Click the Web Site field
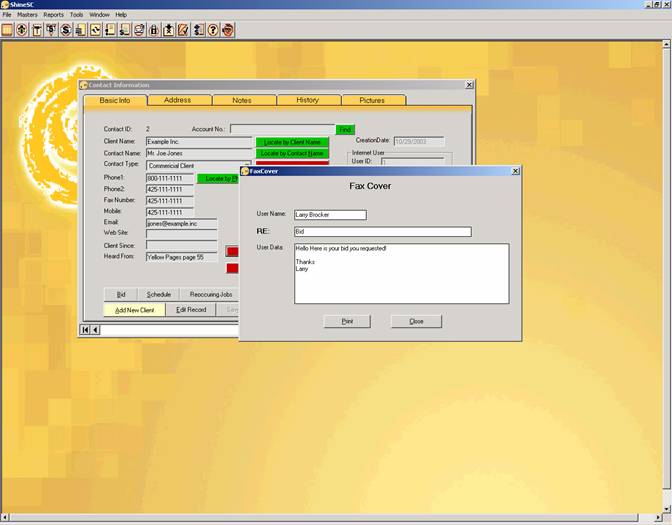Screen dimensions: 672x525 [181, 234]
